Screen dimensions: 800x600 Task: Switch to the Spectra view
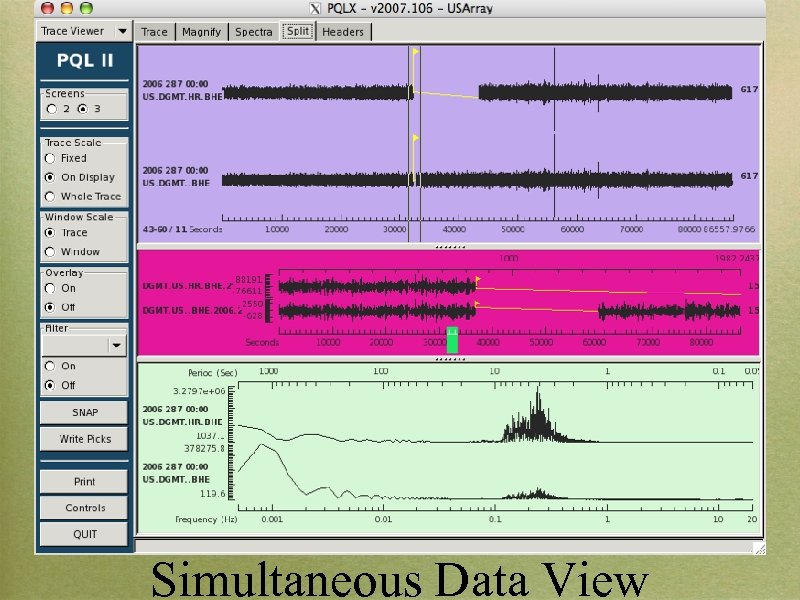tap(253, 31)
